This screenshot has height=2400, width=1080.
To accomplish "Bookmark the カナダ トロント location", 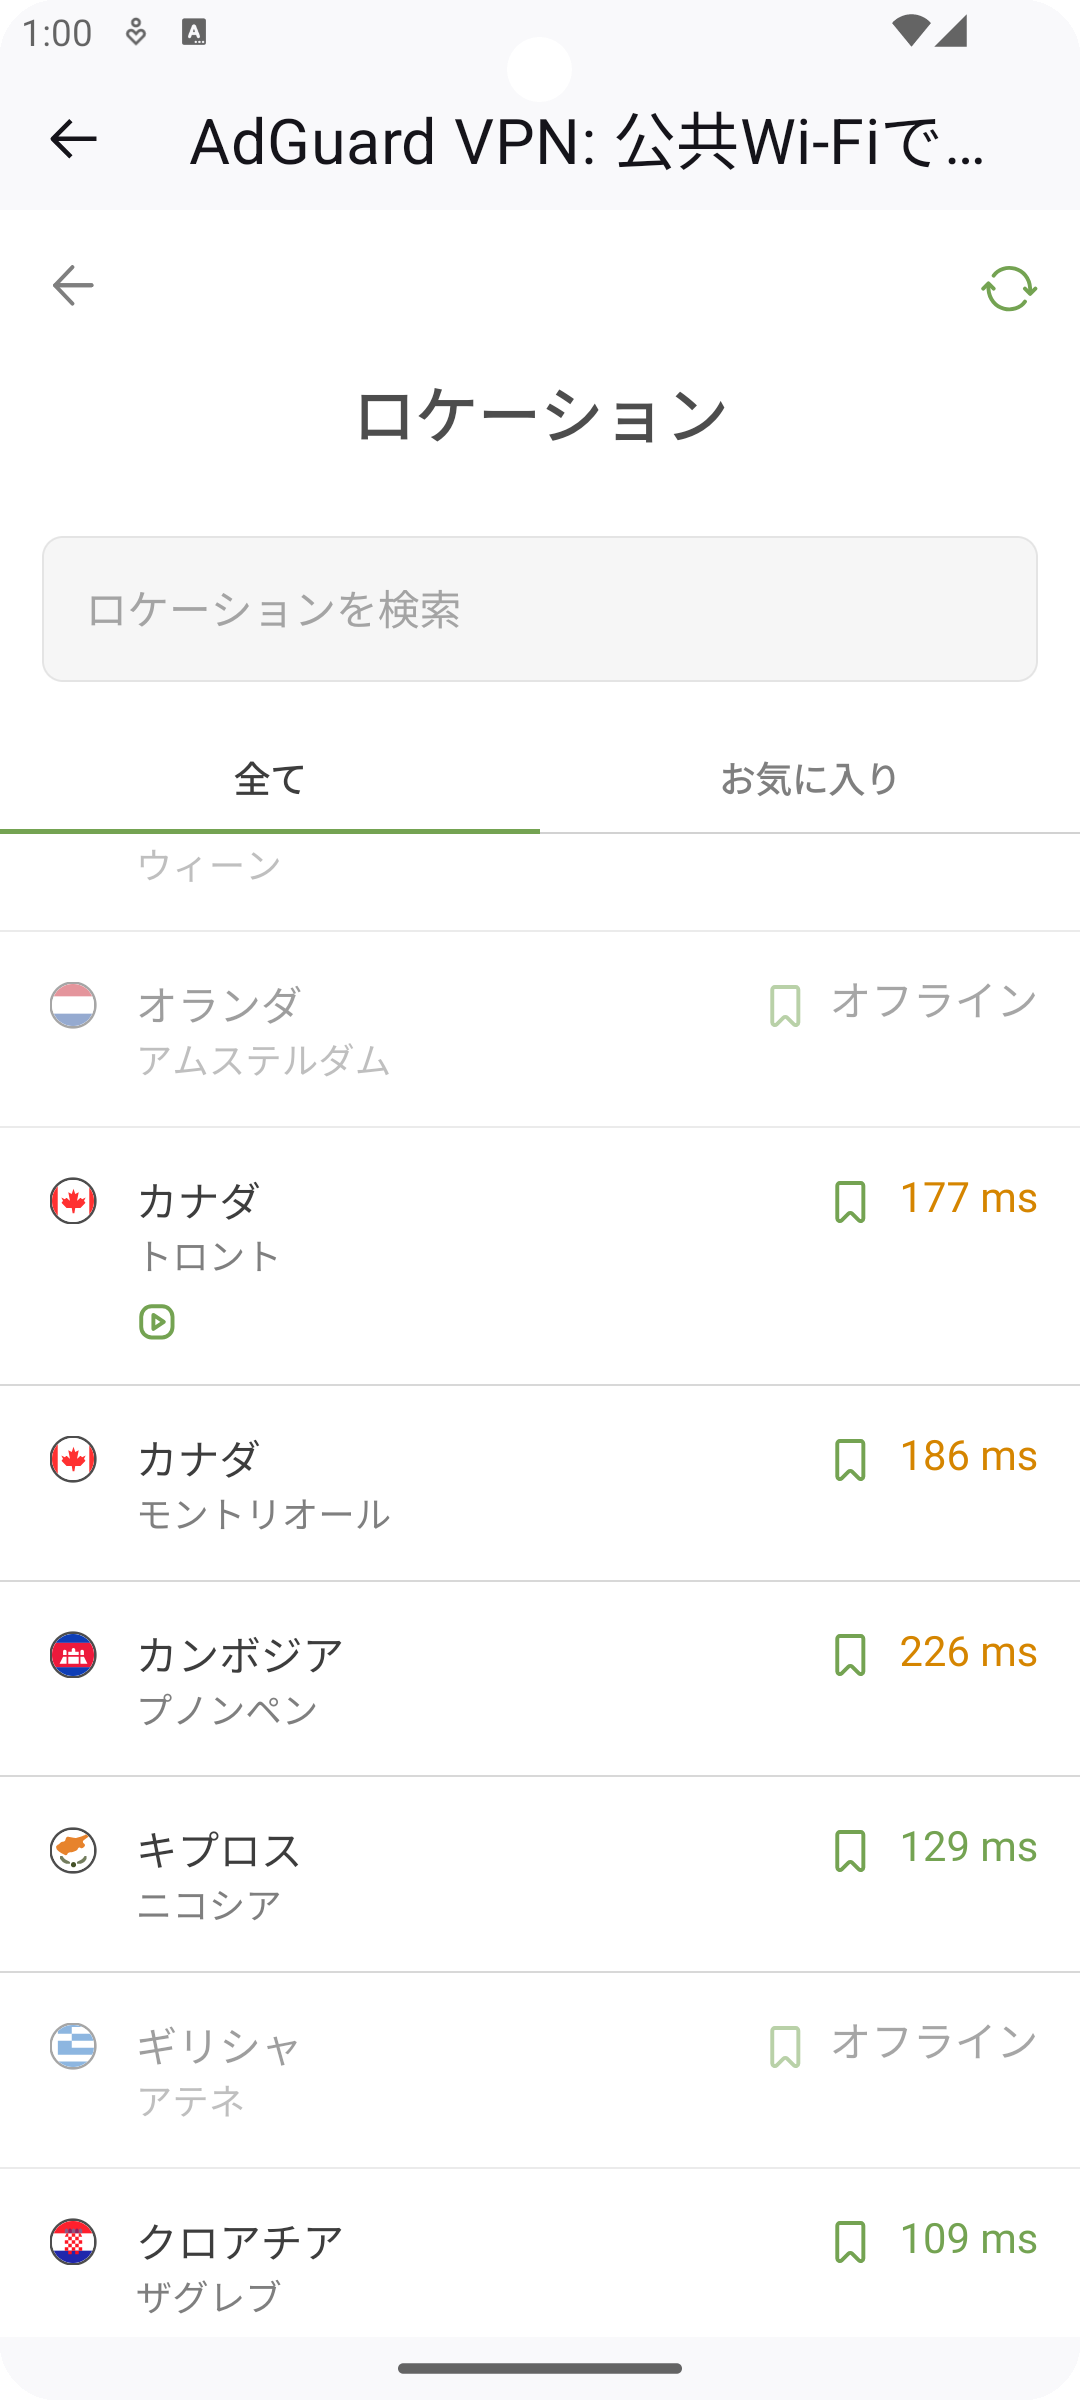I will point(850,1202).
